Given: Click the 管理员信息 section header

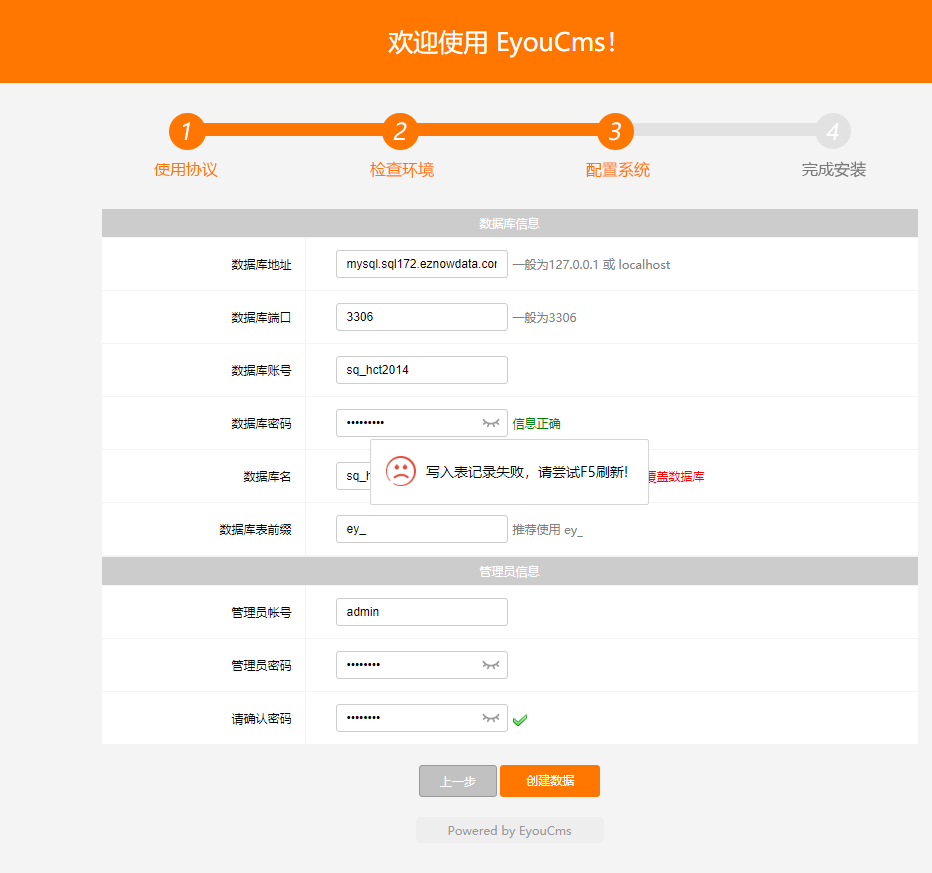Looking at the screenshot, I should click(509, 572).
